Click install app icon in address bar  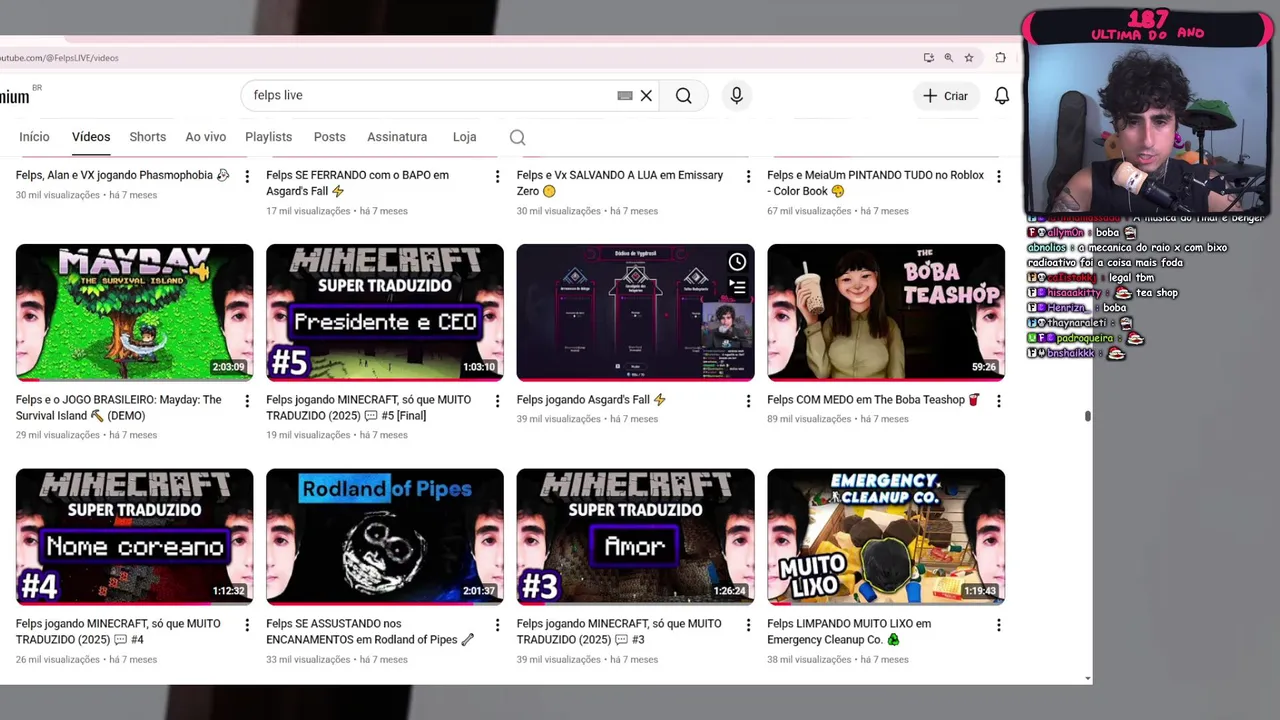929,58
